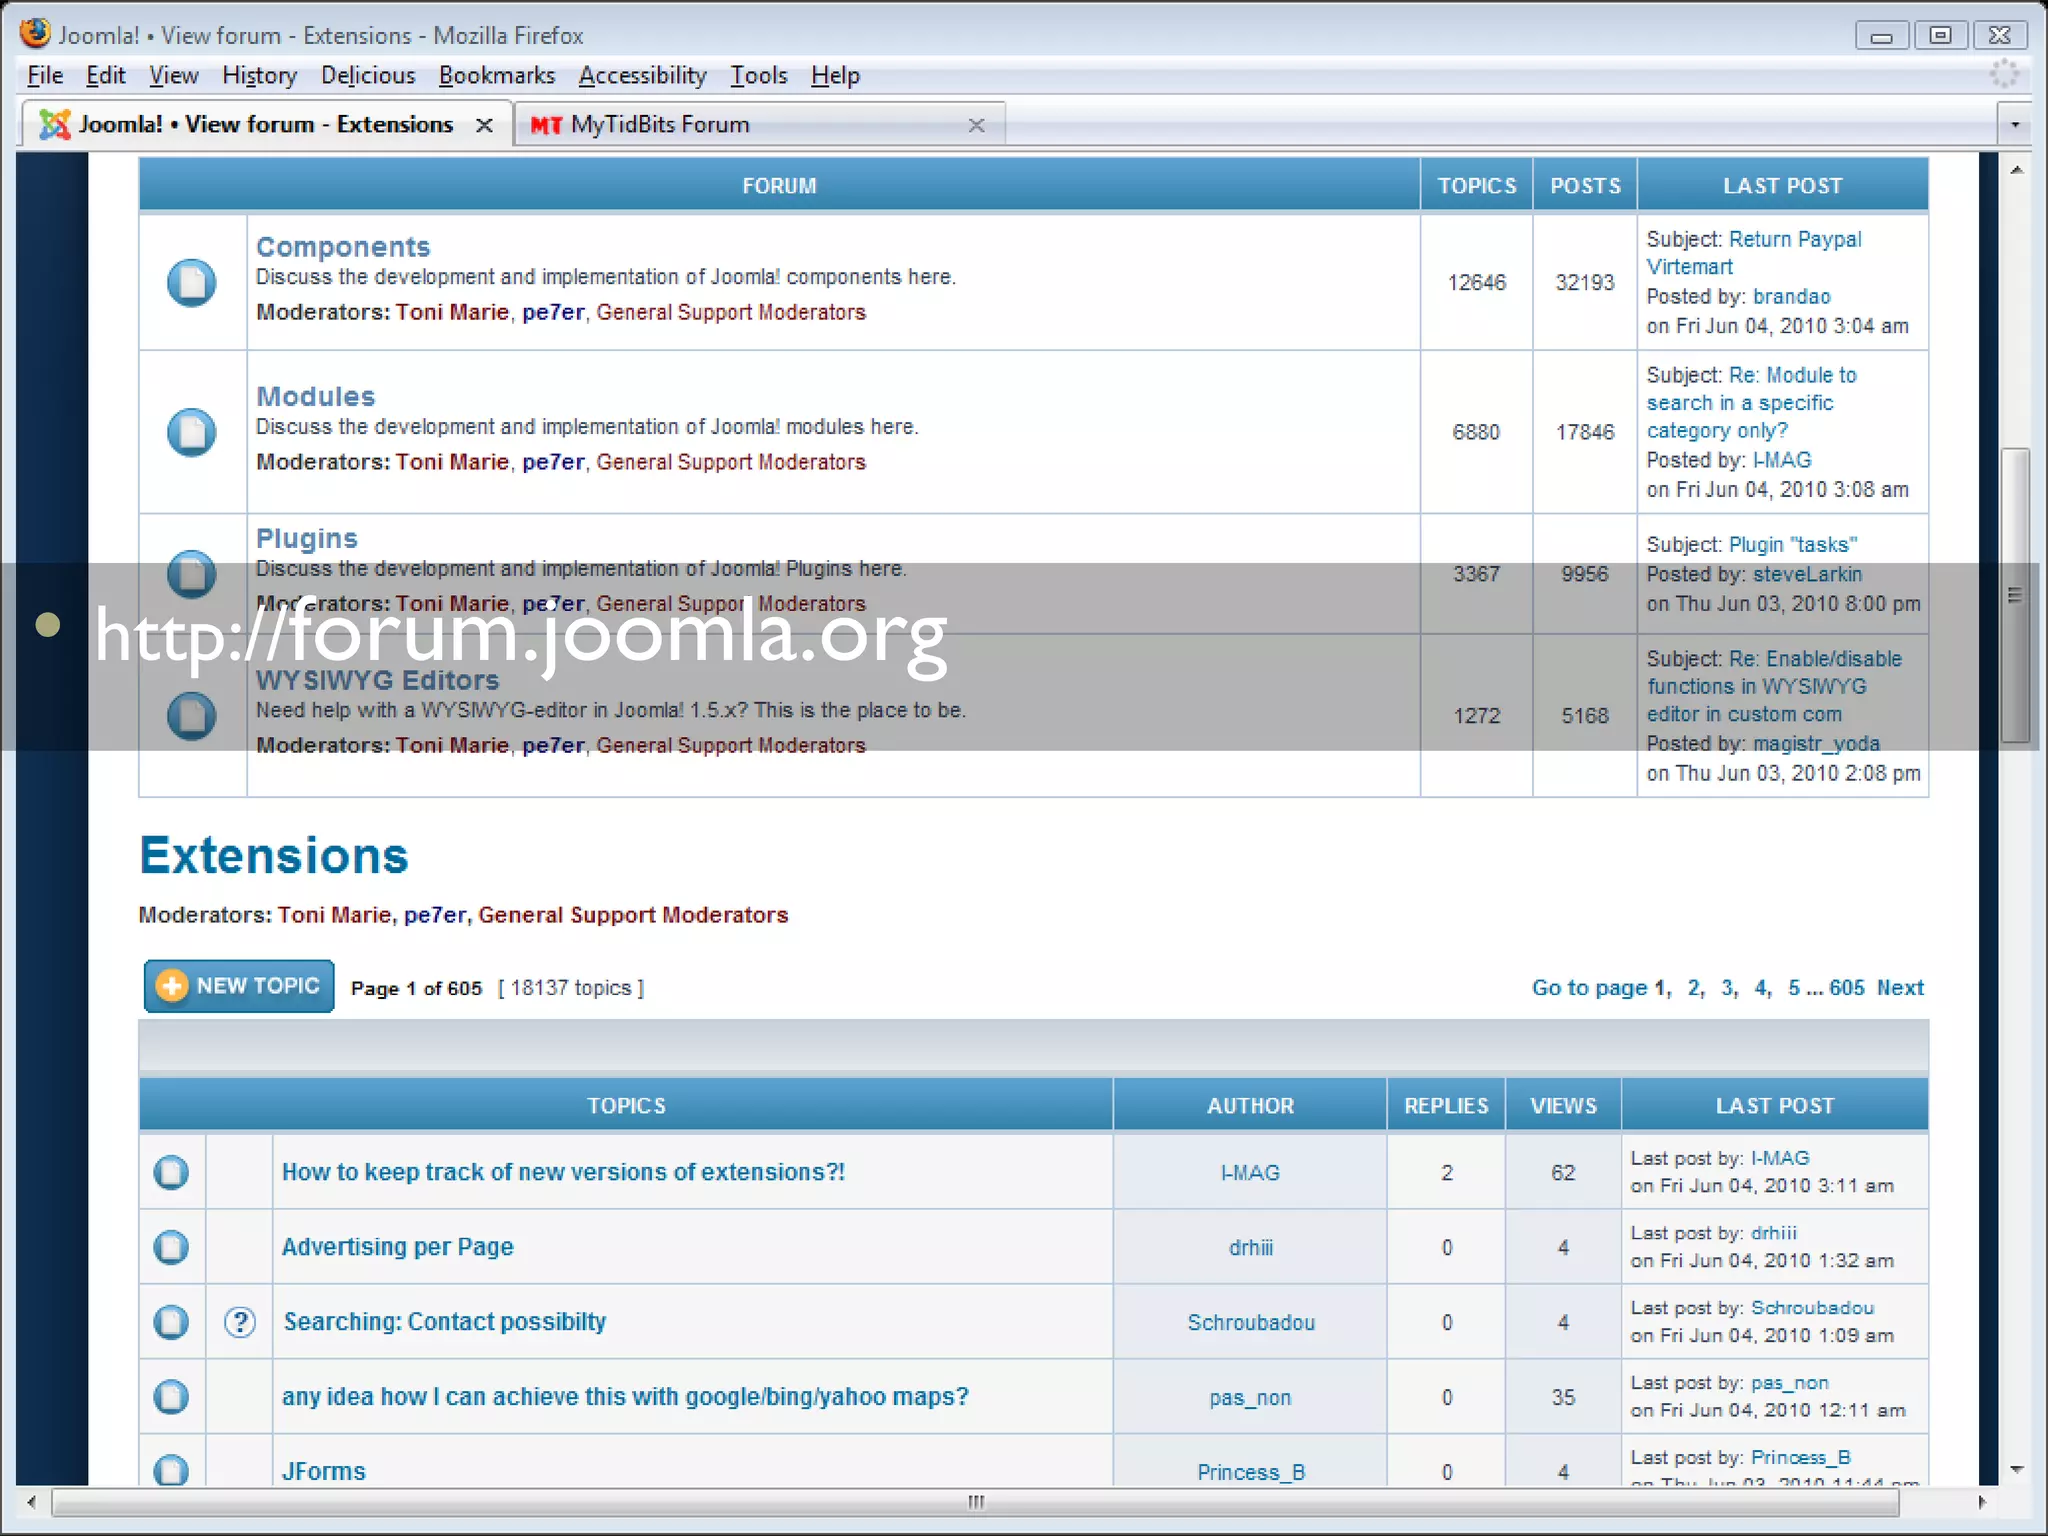Open the Plugins forum link
The image size is (2048, 1536).
[x=307, y=539]
